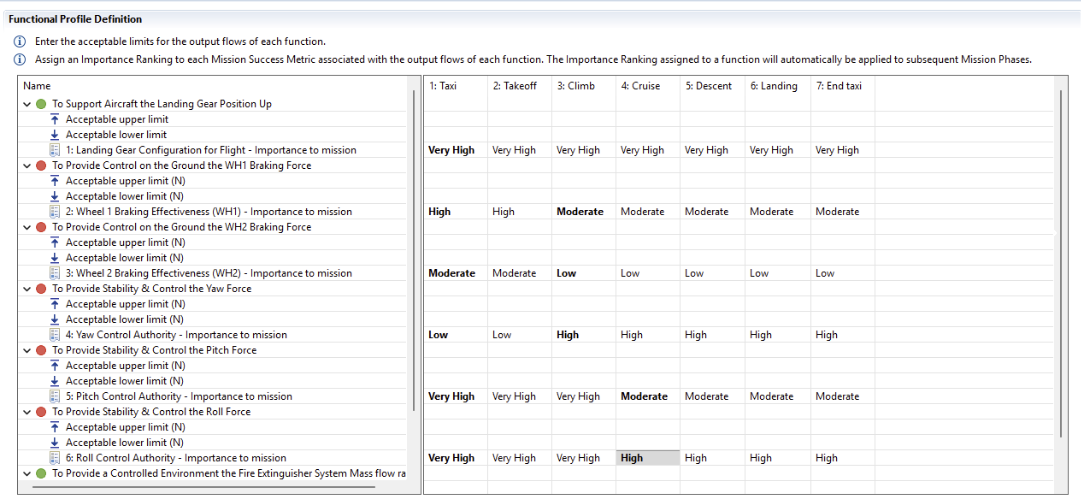The height and width of the screenshot is (503, 1081).
Task: Click lower limit arrow icon under WH1 Braking
Action: click(55, 196)
